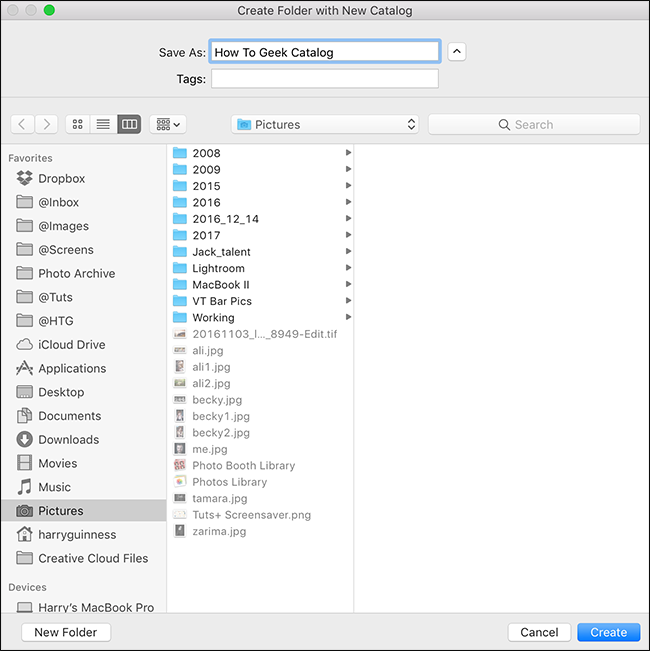Switch to list view mode
Viewport: 650px width, 651px height.
tap(102, 125)
